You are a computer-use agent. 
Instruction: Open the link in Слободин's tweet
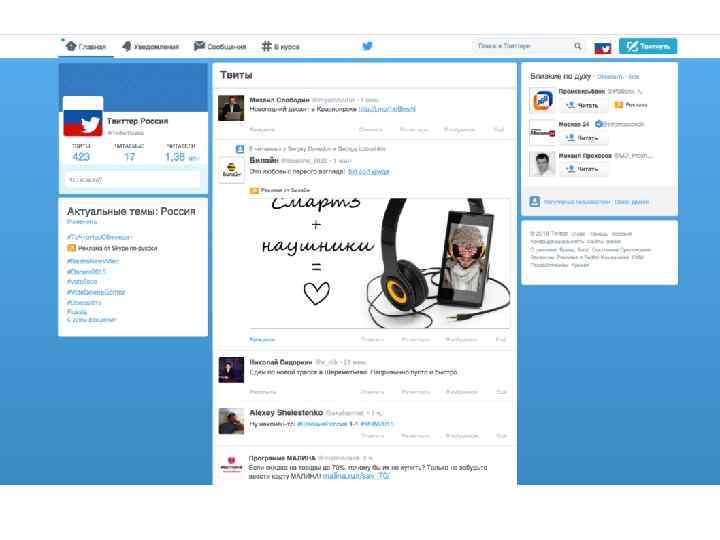[x=387, y=109]
